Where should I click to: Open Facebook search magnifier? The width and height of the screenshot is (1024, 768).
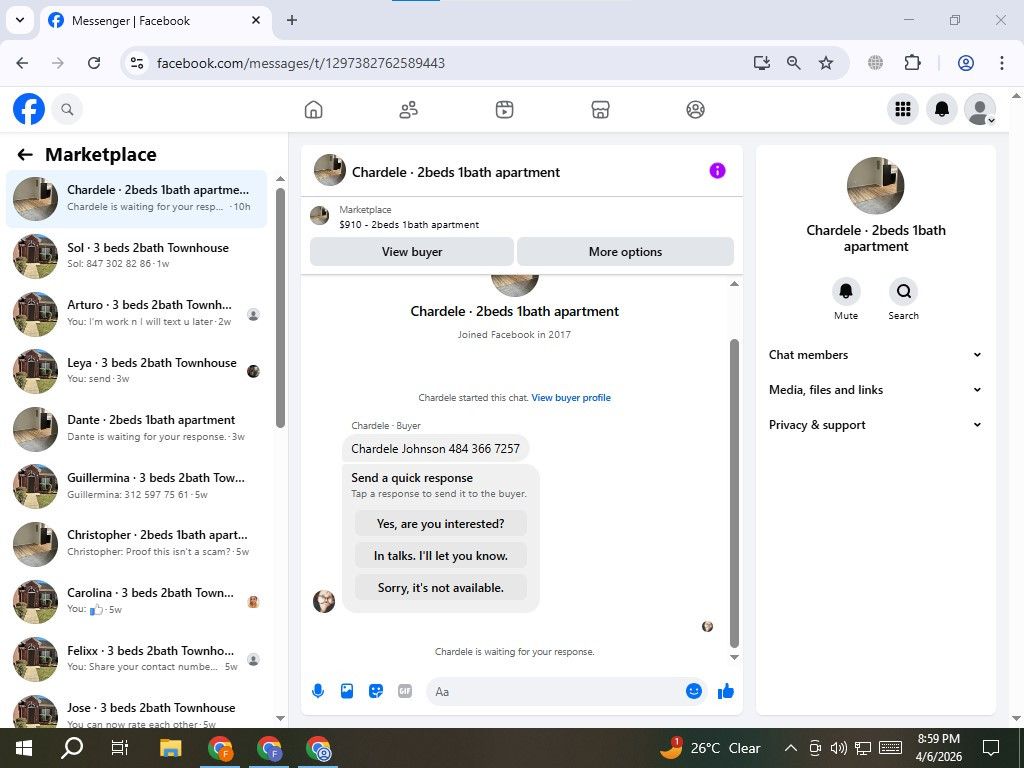(x=67, y=109)
